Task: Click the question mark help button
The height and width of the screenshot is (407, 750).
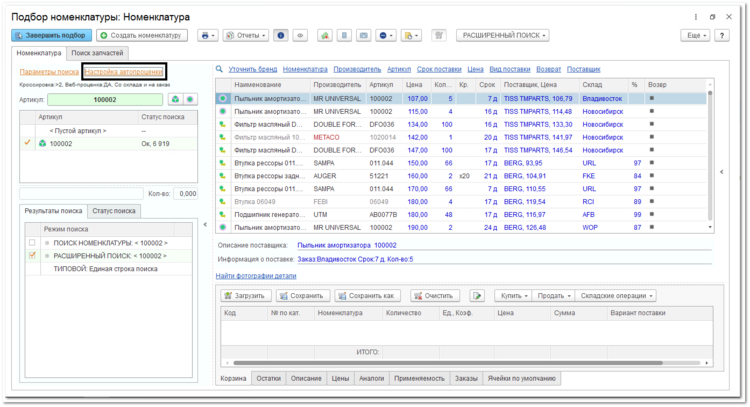Action: (x=722, y=35)
